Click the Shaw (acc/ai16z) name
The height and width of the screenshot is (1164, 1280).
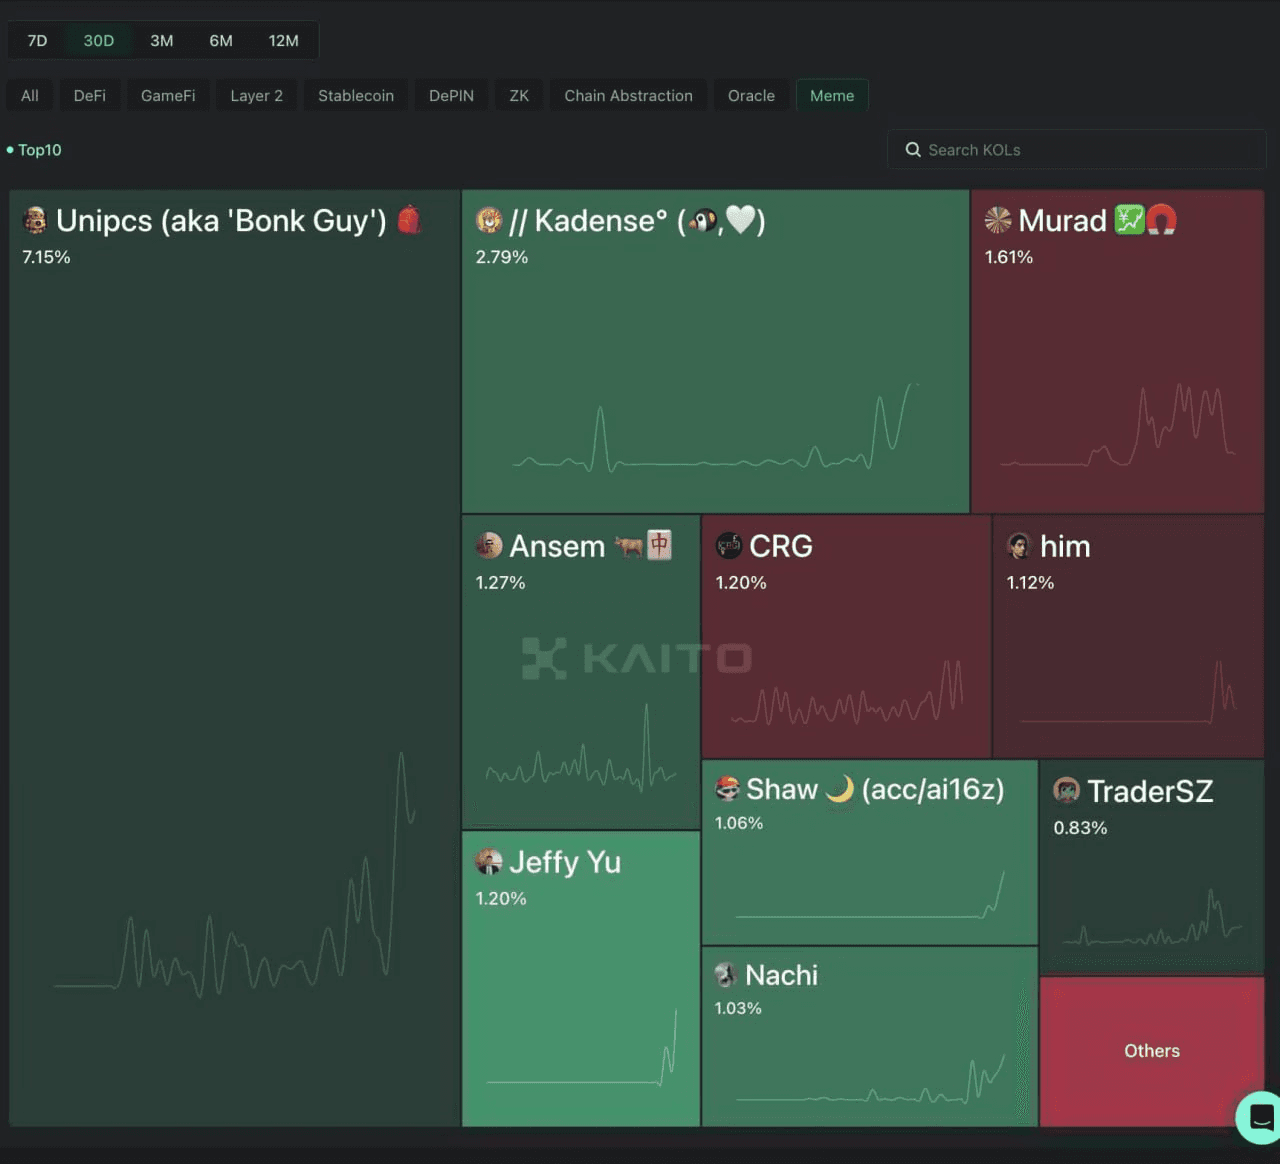pos(875,789)
